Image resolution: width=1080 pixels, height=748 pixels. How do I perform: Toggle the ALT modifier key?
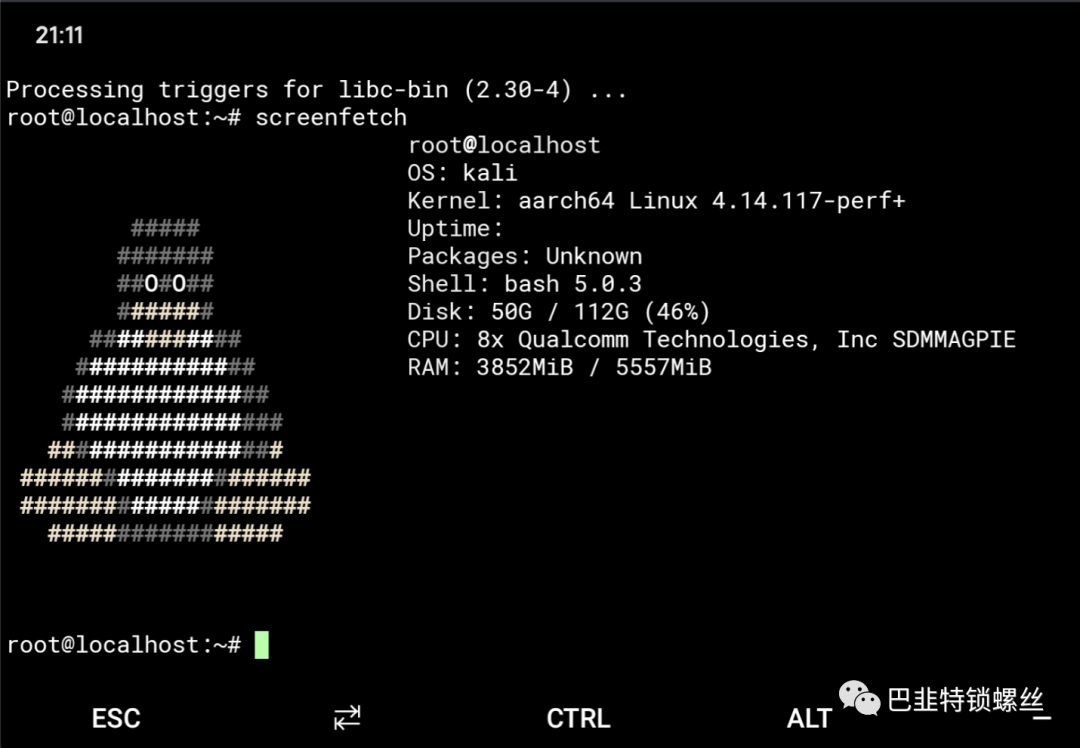(x=809, y=718)
